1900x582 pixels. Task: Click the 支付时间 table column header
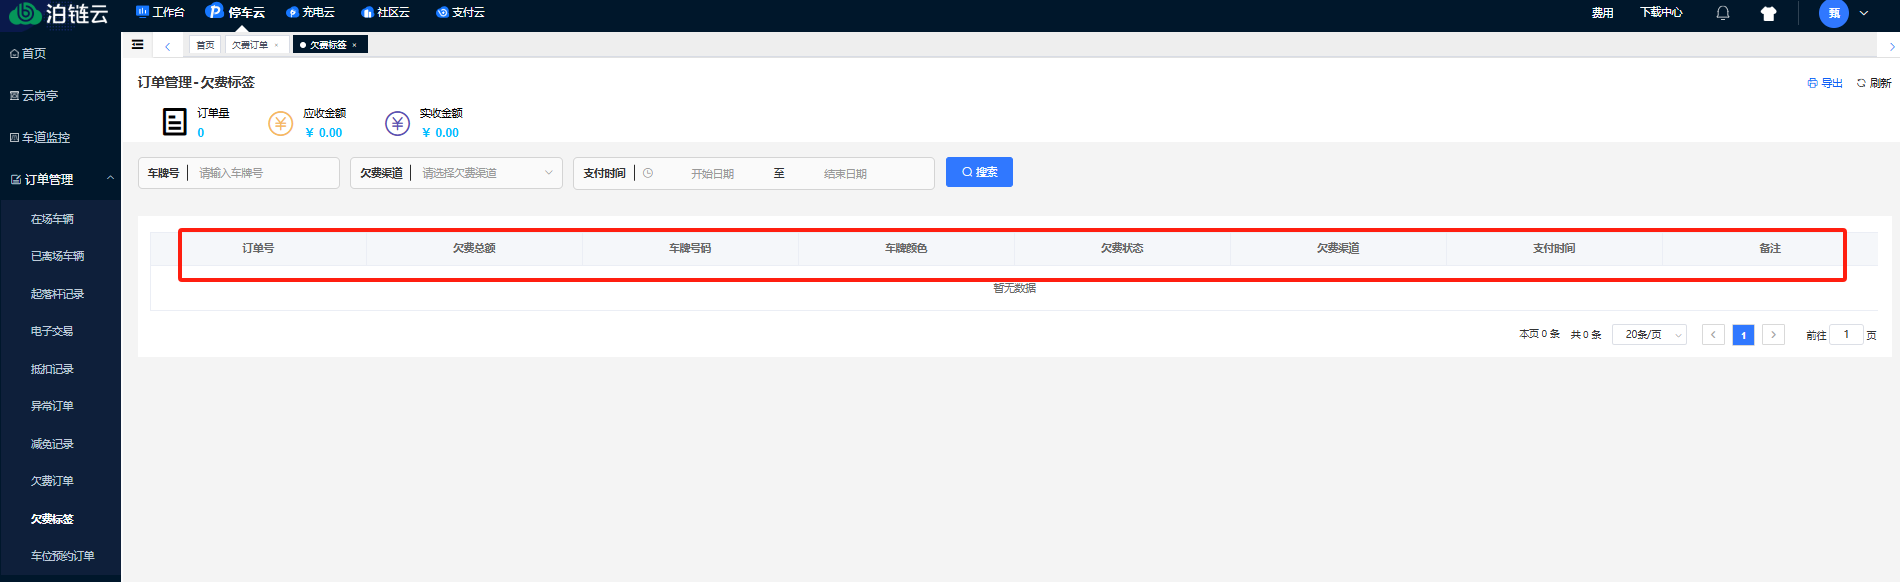point(1554,248)
